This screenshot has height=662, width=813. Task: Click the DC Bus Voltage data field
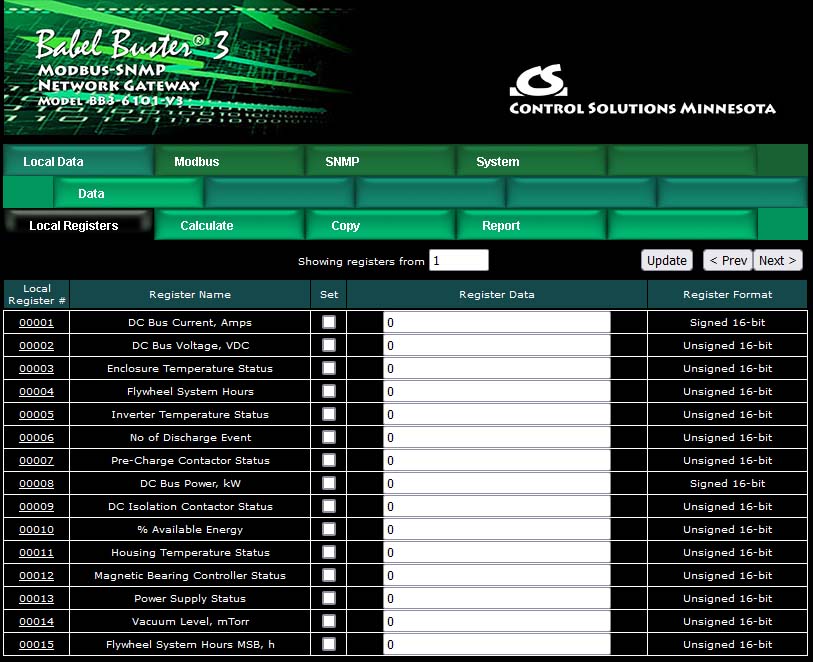[x=497, y=345]
